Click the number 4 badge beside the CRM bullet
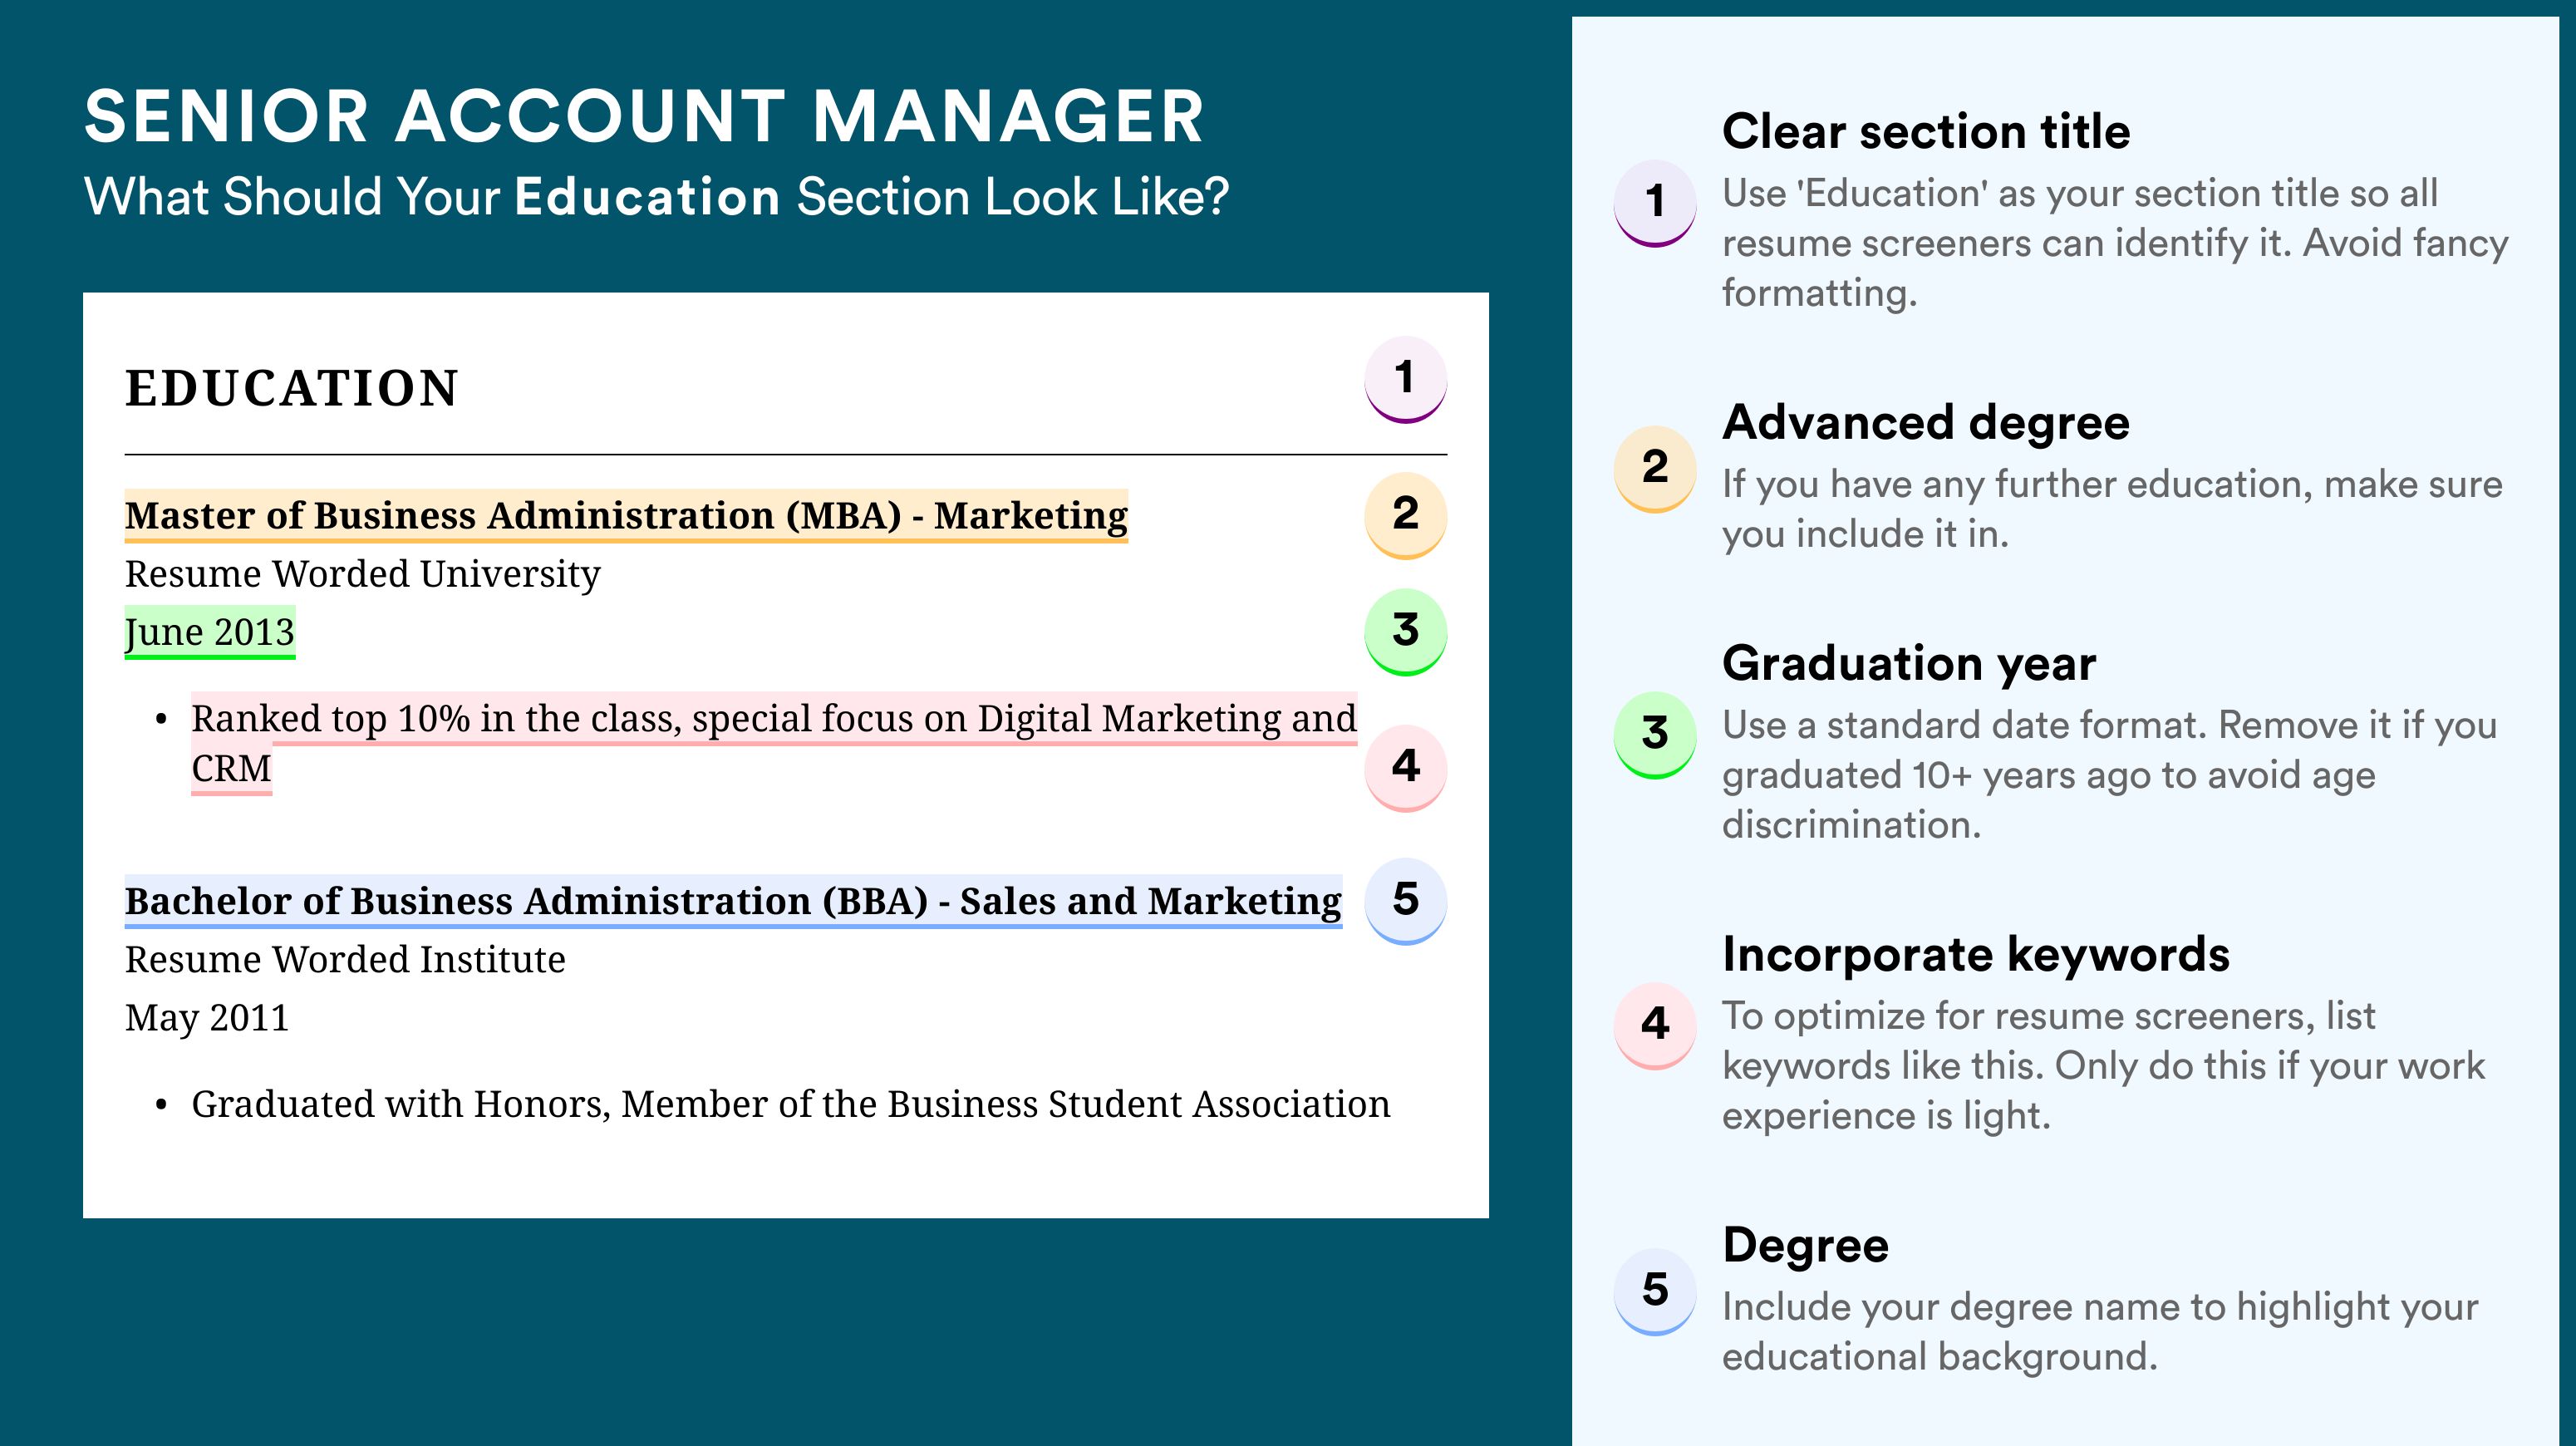The width and height of the screenshot is (2576, 1446). (x=1405, y=767)
